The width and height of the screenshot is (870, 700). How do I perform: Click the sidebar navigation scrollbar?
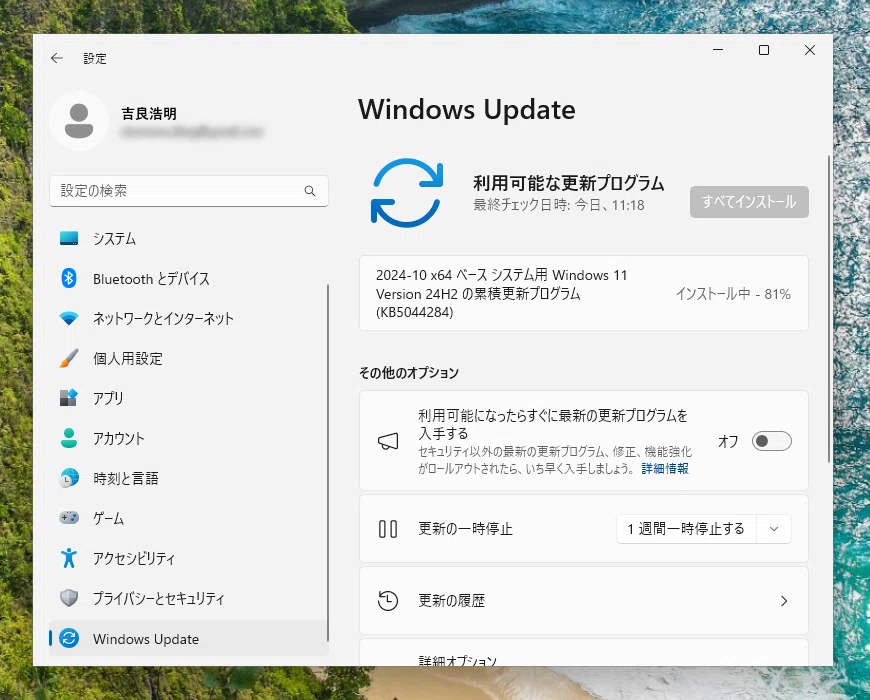click(328, 464)
